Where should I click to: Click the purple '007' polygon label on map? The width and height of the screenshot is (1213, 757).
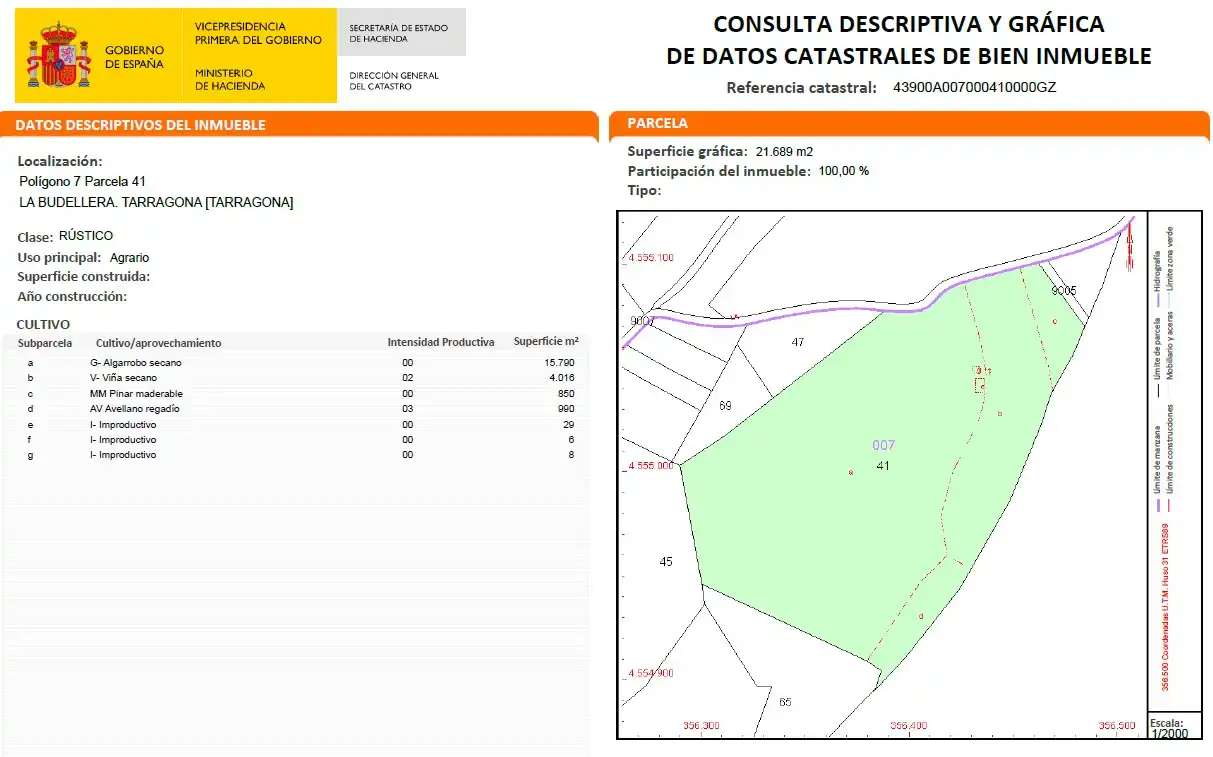(x=883, y=446)
